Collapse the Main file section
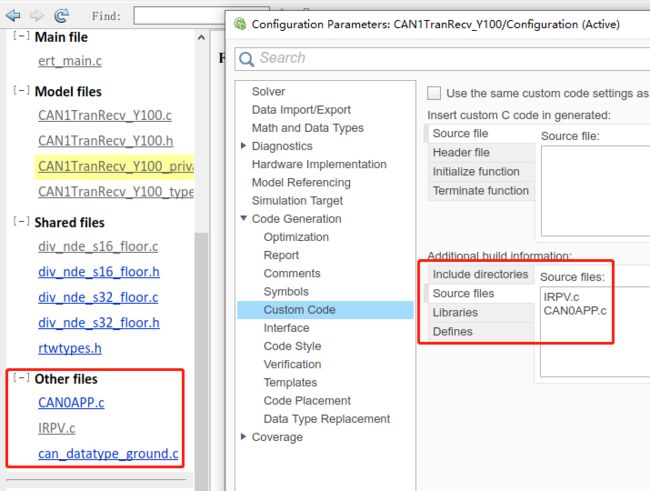This screenshot has width=650, height=491. [x=21, y=36]
